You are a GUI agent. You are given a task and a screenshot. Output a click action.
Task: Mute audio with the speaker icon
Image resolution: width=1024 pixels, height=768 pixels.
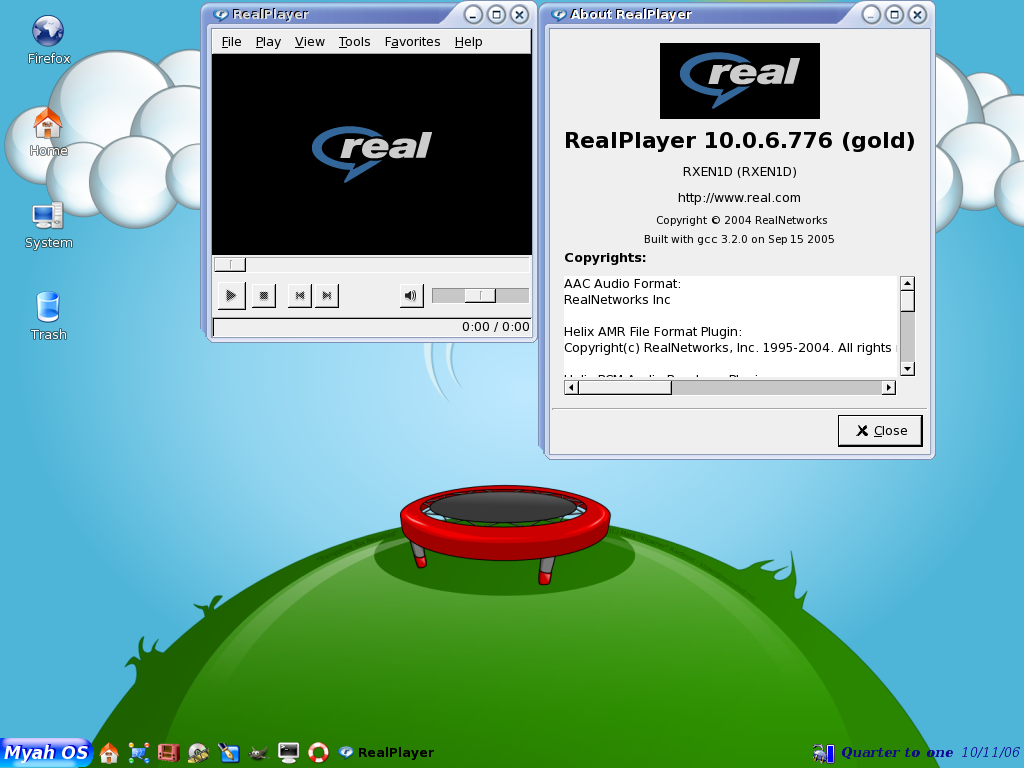[411, 295]
